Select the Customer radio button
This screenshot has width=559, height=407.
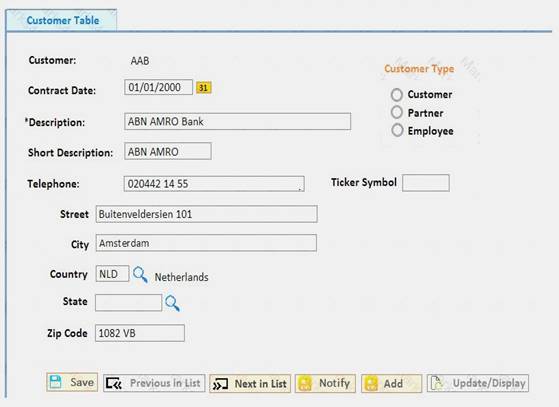[397, 95]
